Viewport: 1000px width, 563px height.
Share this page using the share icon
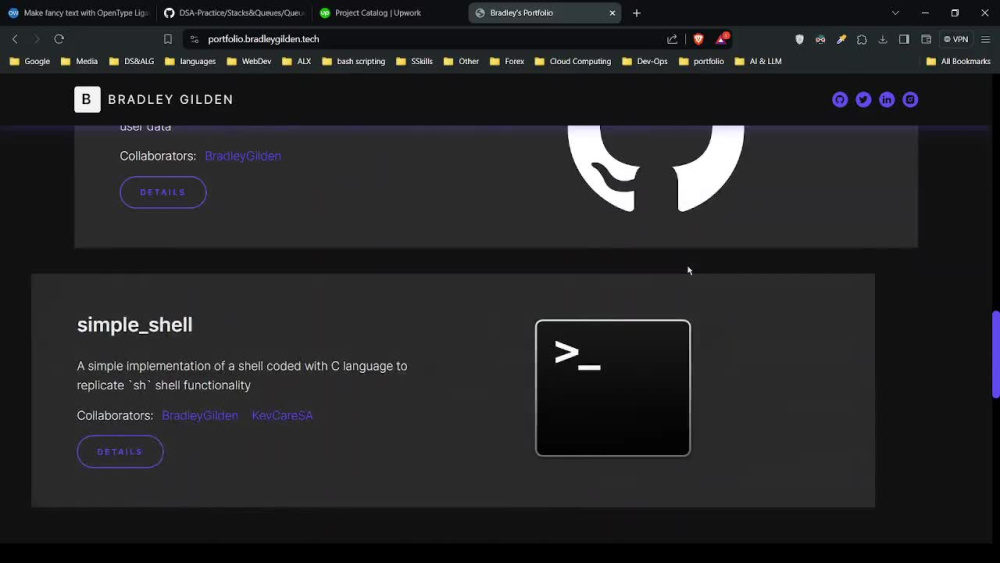click(x=672, y=39)
